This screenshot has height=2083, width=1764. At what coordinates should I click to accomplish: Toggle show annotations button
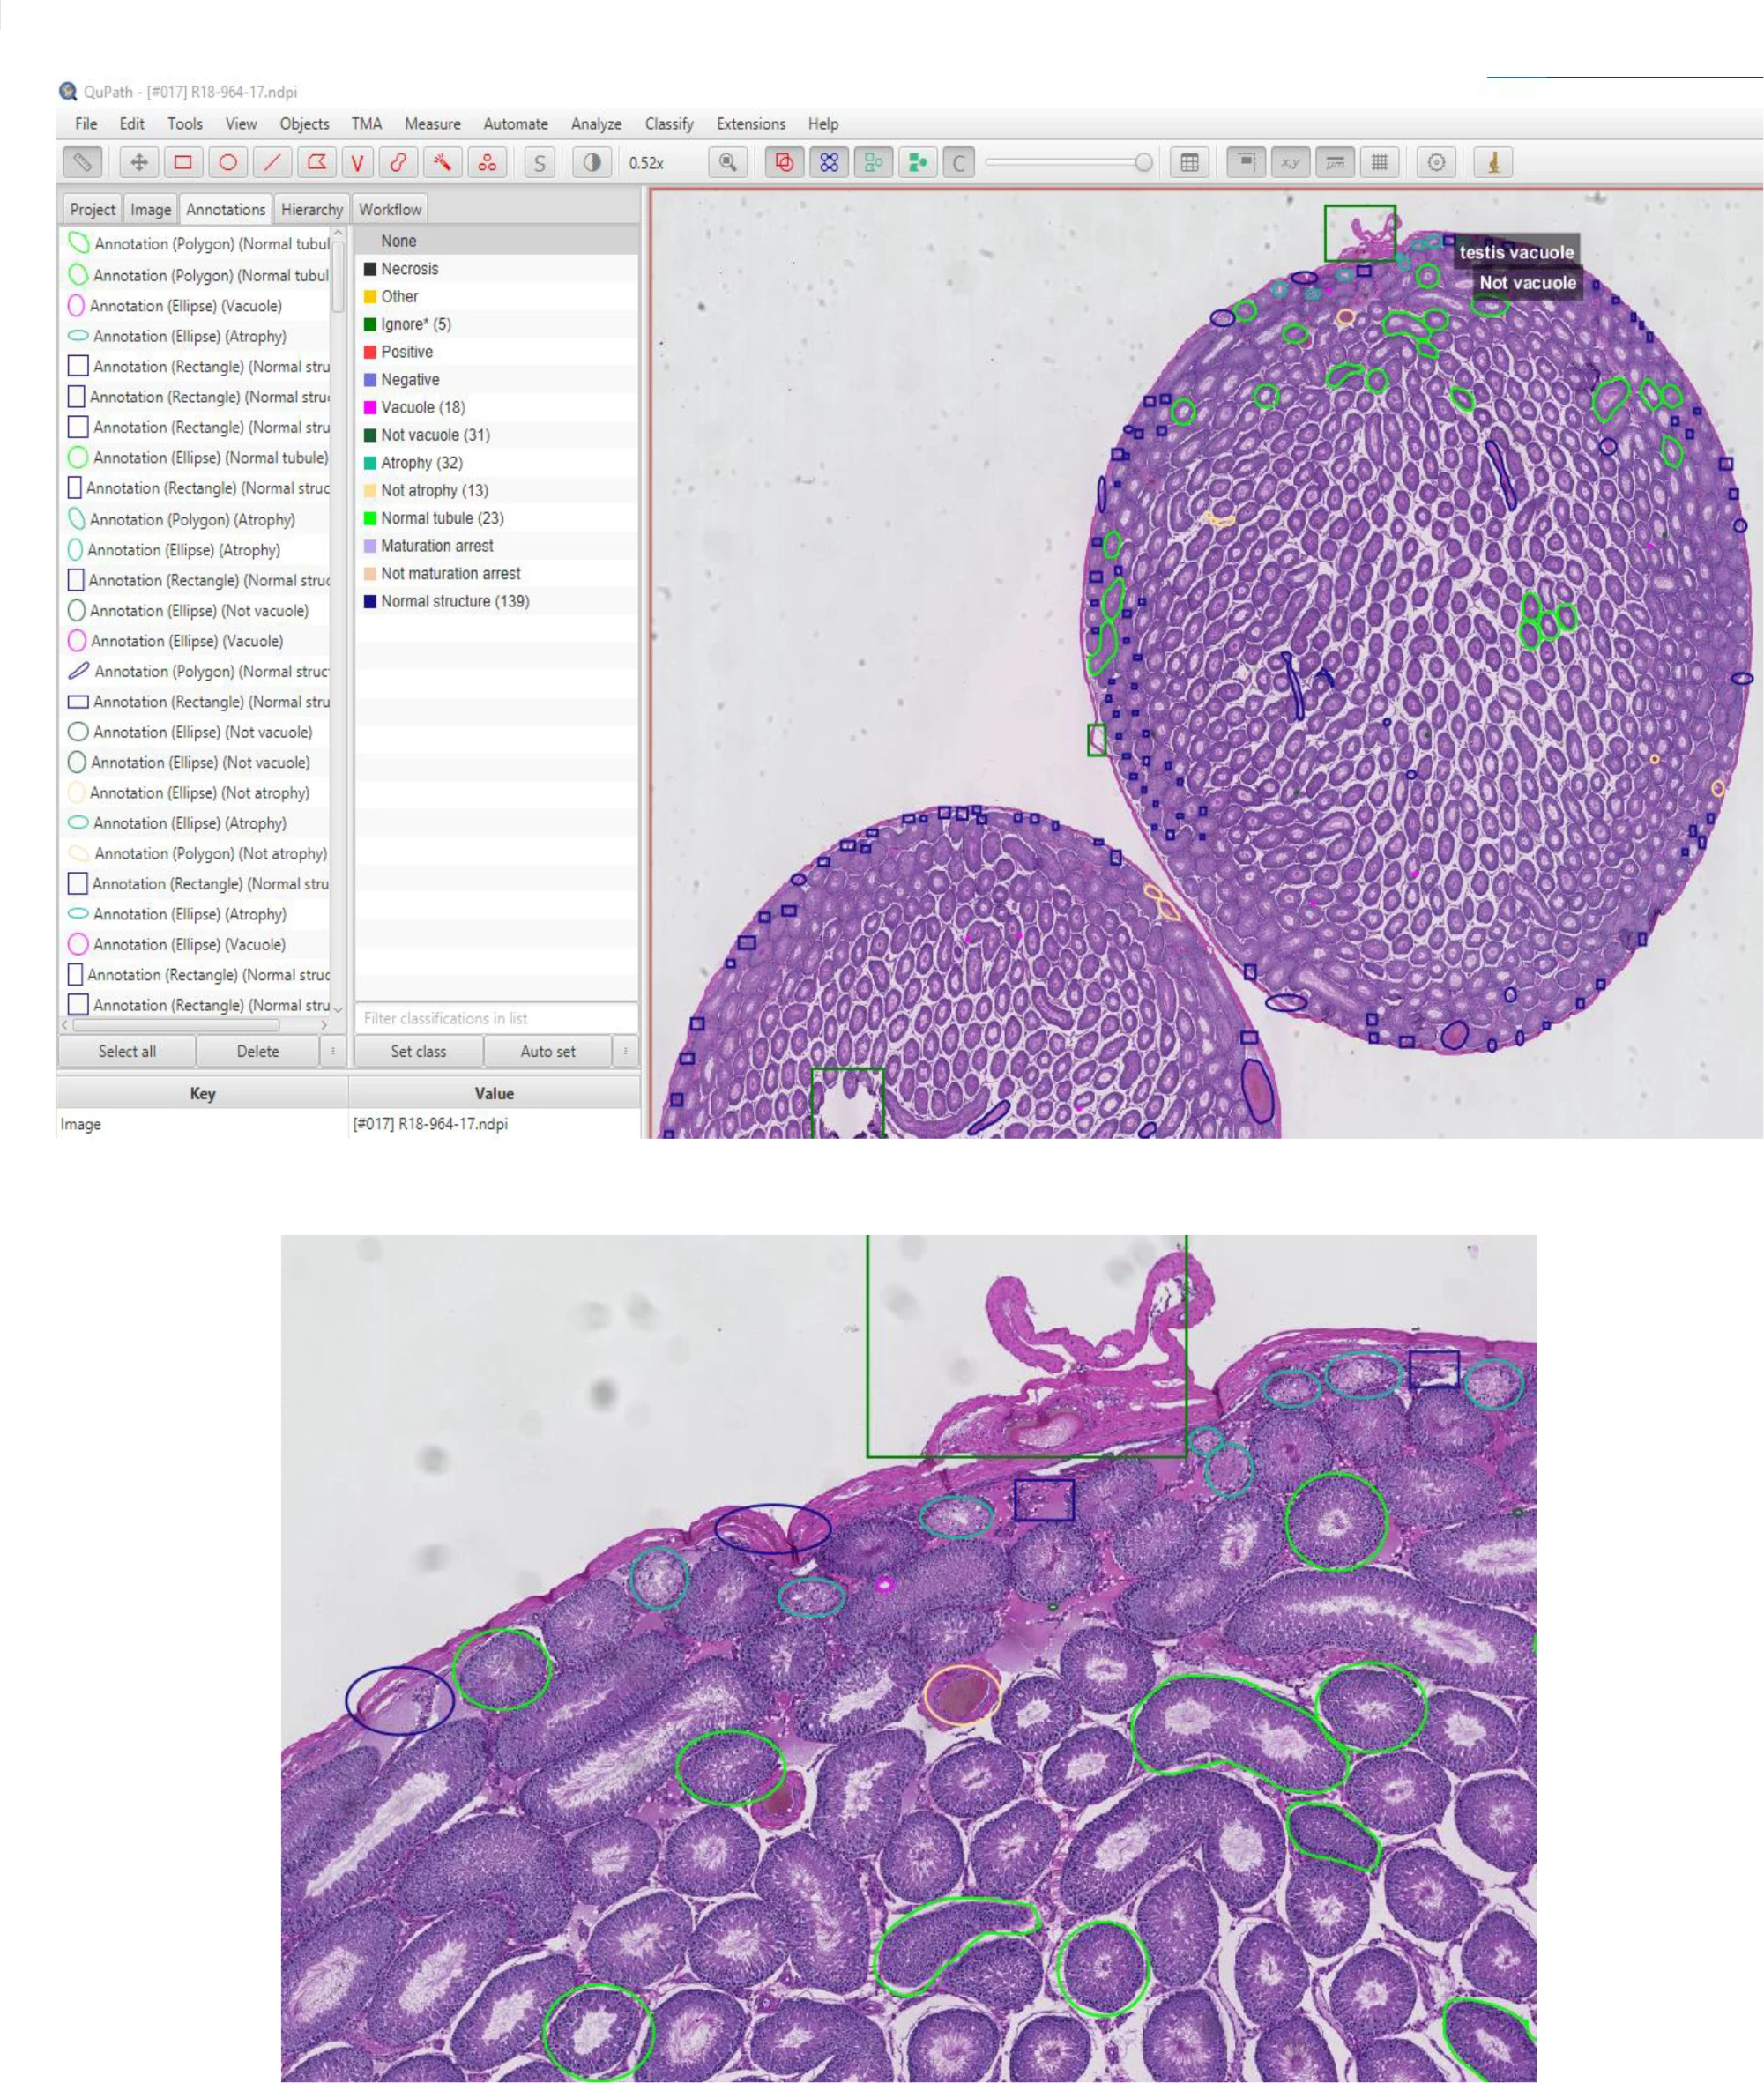point(784,162)
